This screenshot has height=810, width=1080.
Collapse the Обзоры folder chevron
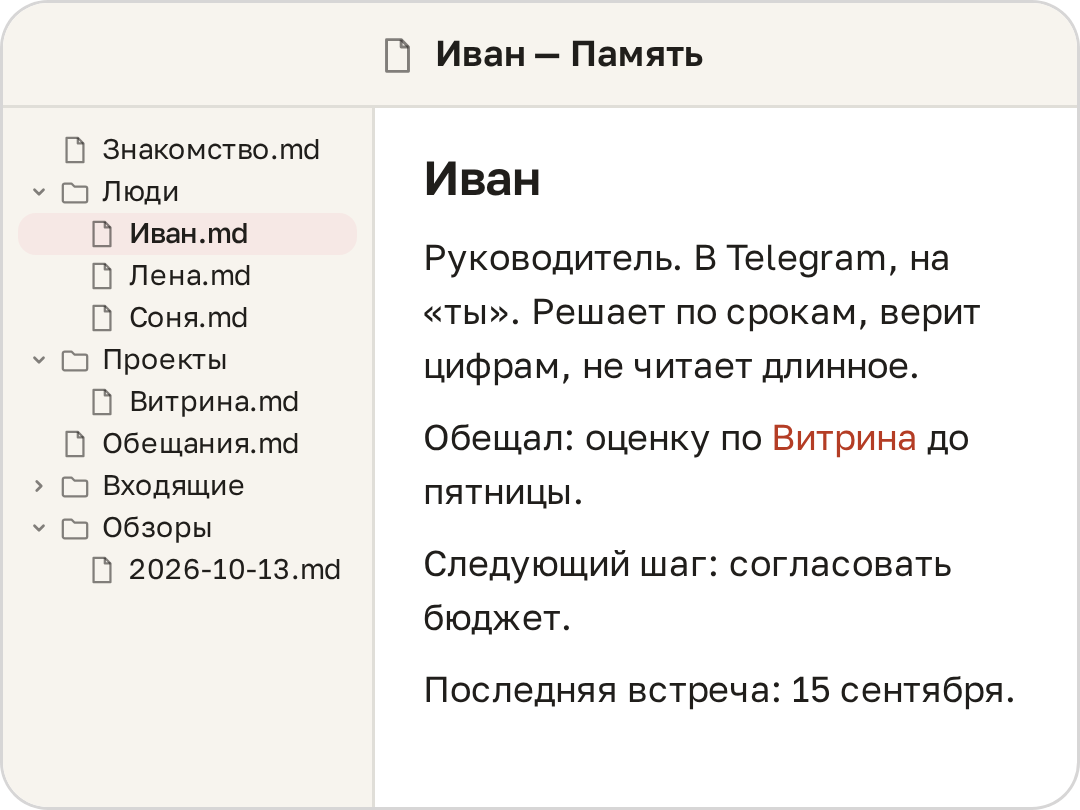click(x=39, y=528)
